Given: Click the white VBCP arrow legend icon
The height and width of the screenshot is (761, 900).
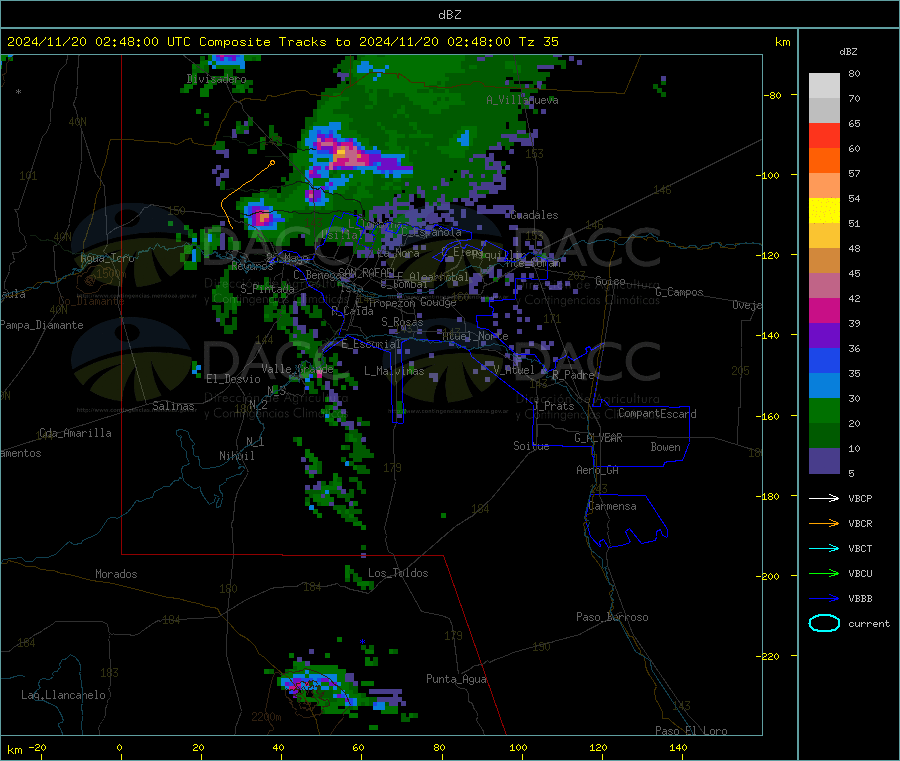Looking at the screenshot, I should coord(824,498).
